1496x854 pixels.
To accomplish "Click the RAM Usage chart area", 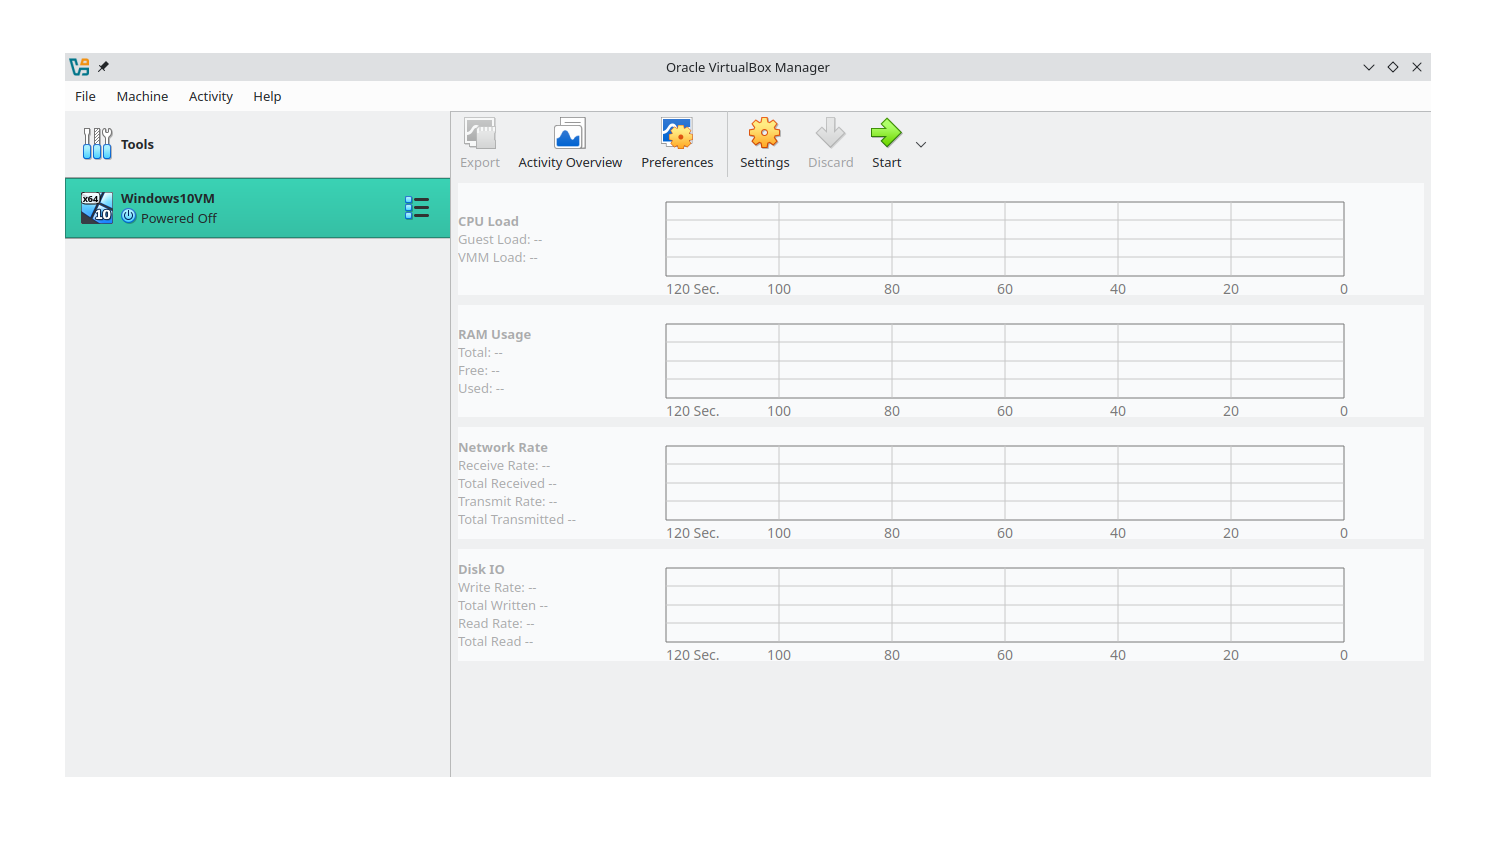I will coord(1005,361).
